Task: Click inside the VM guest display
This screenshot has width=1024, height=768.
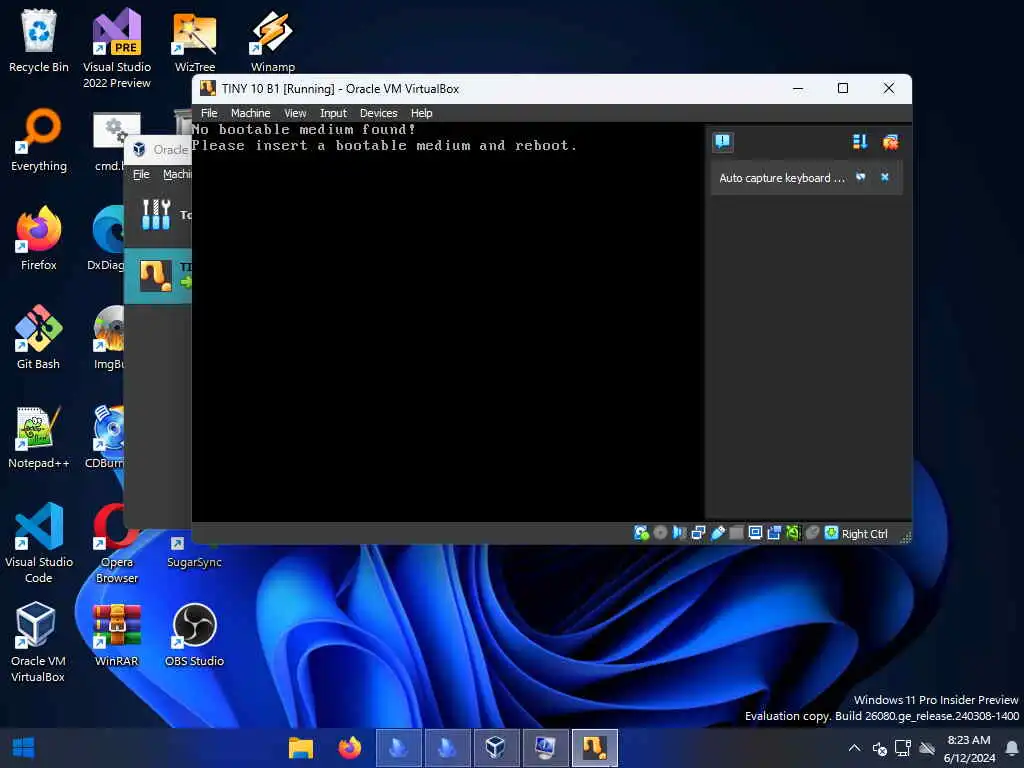Action: coord(447,322)
